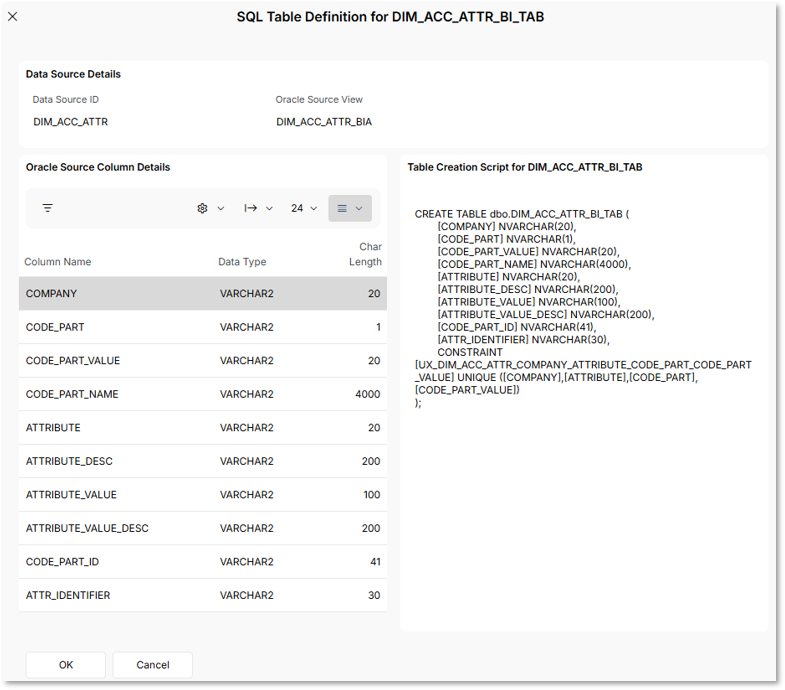Image resolution: width=785 pixels, height=690 pixels.
Task: Click the Data Source ID value DIM_ACC_ATTR
Action: [71, 122]
